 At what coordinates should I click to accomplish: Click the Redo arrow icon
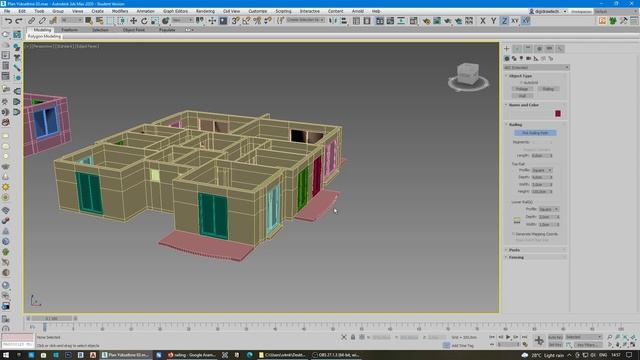19,21
